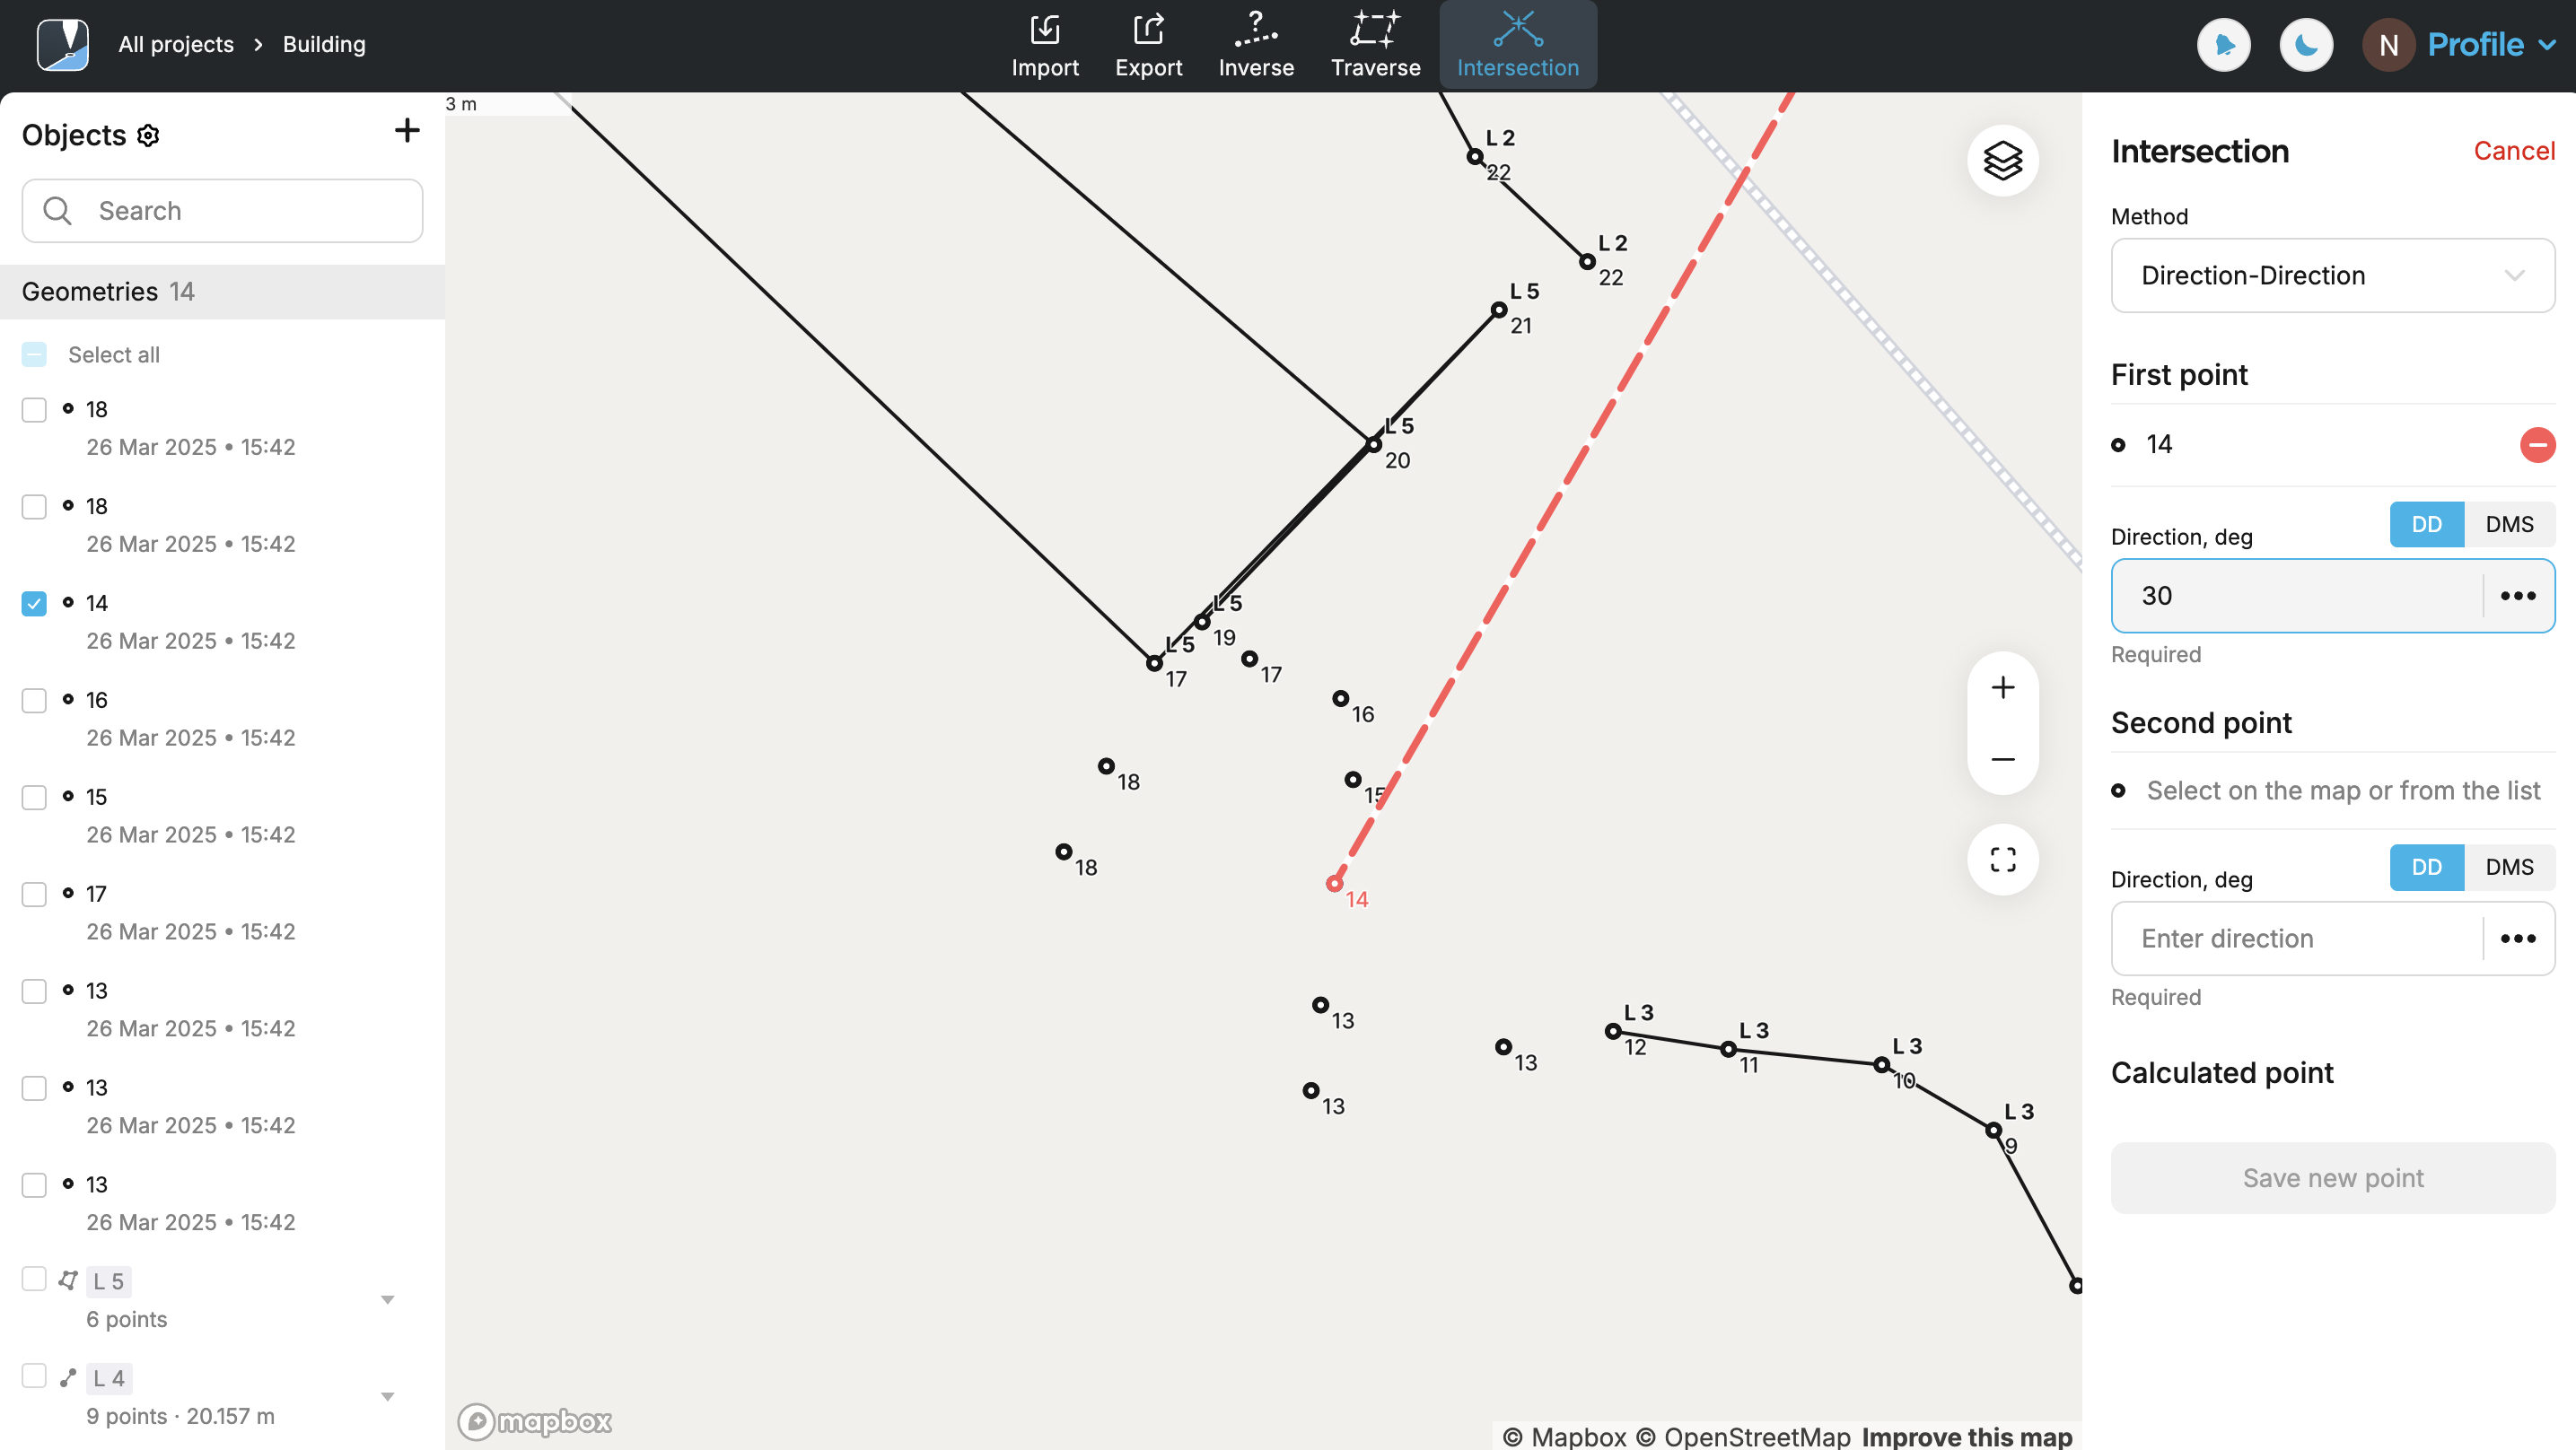Open the Export tool
2576x1450 pixels.
(x=1148, y=45)
